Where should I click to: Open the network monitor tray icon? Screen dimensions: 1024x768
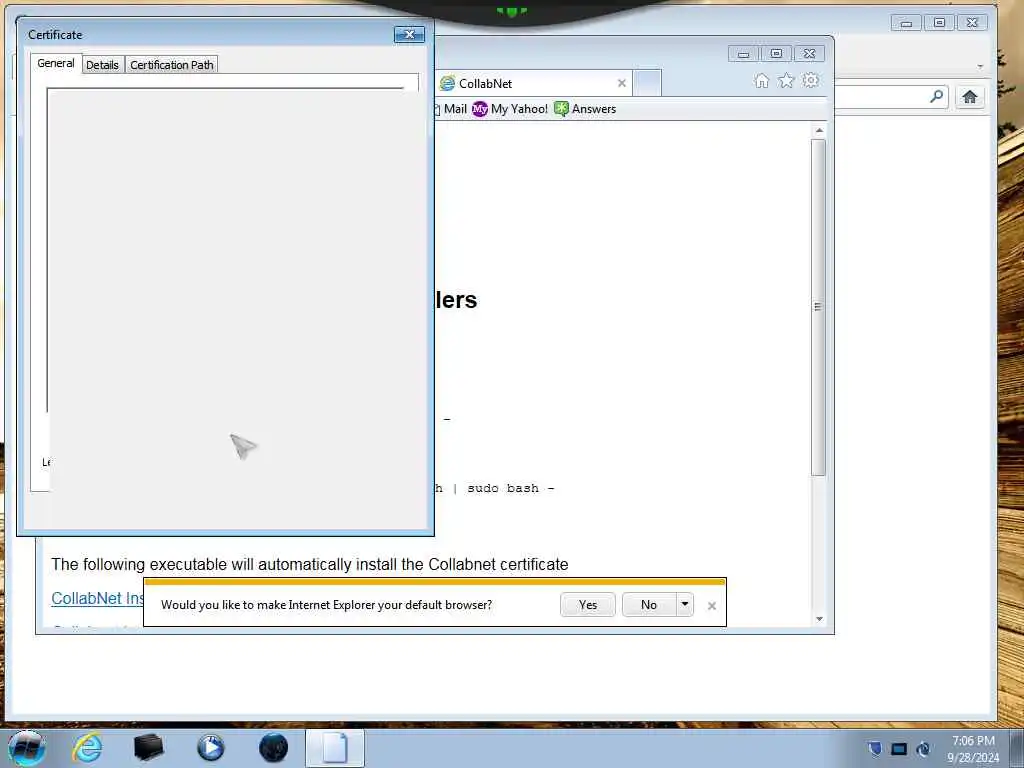tap(899, 748)
